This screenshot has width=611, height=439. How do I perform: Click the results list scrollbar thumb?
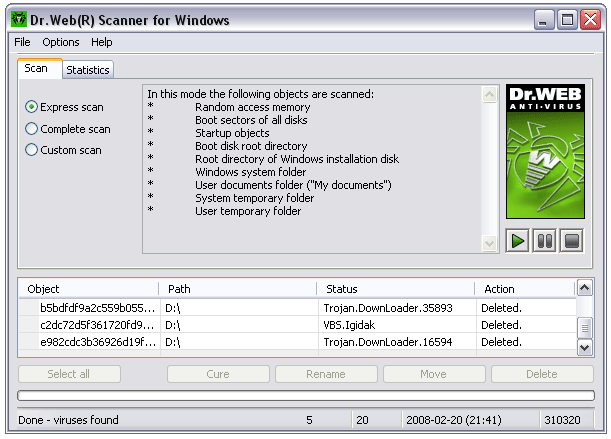(585, 328)
